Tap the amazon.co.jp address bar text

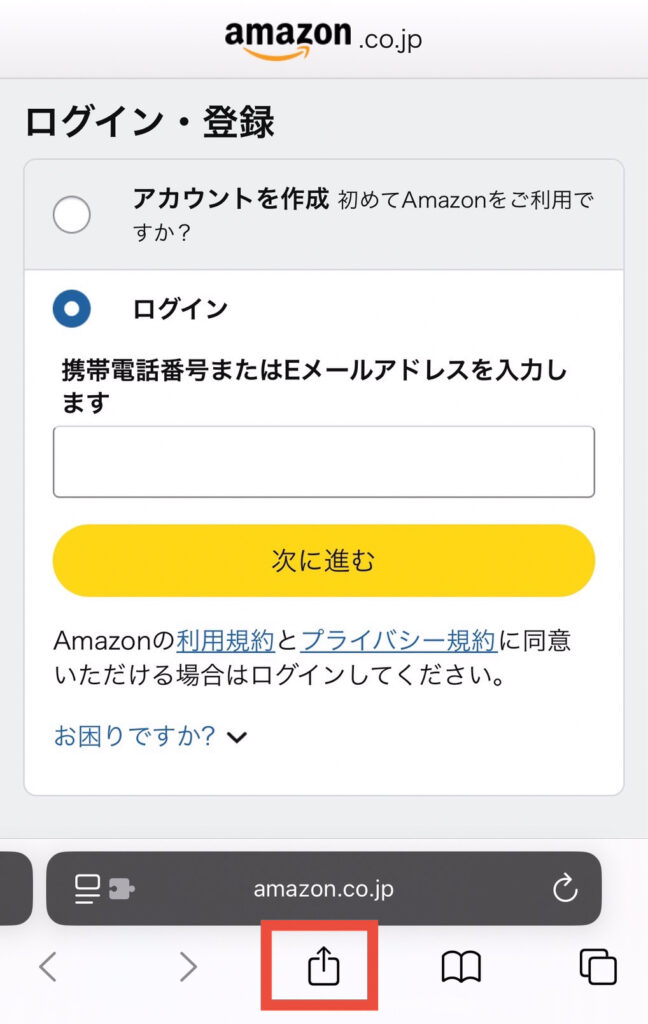pos(323,888)
